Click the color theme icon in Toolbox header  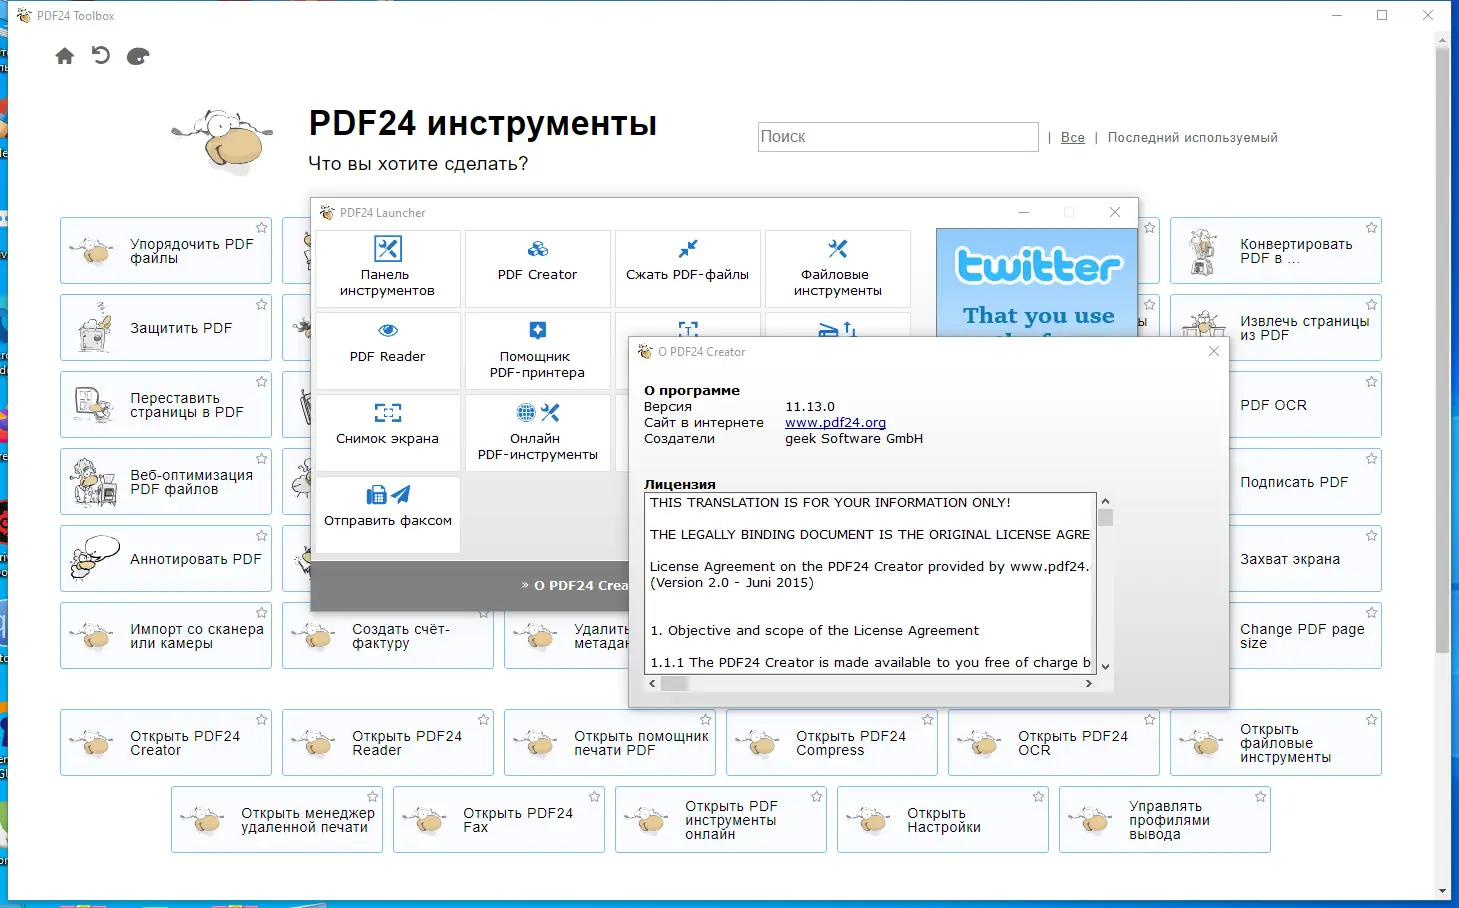pos(138,56)
